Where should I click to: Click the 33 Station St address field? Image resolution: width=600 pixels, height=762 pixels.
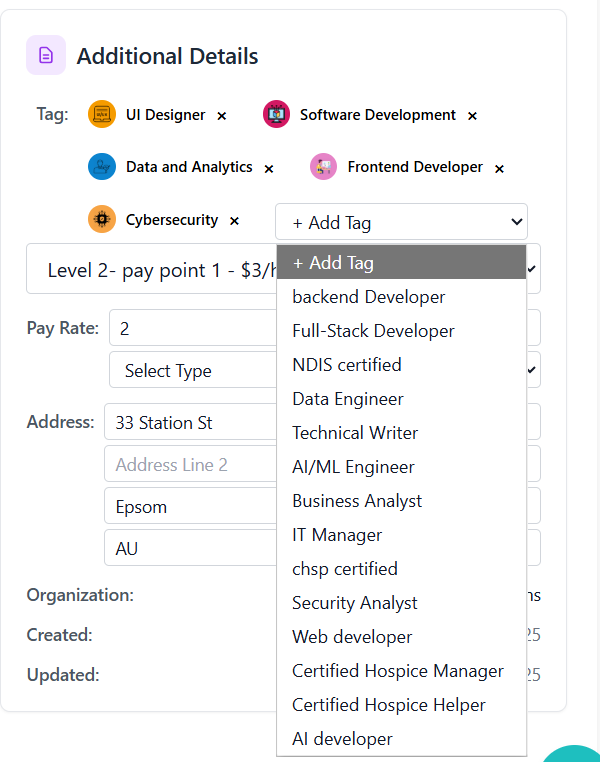pos(190,422)
